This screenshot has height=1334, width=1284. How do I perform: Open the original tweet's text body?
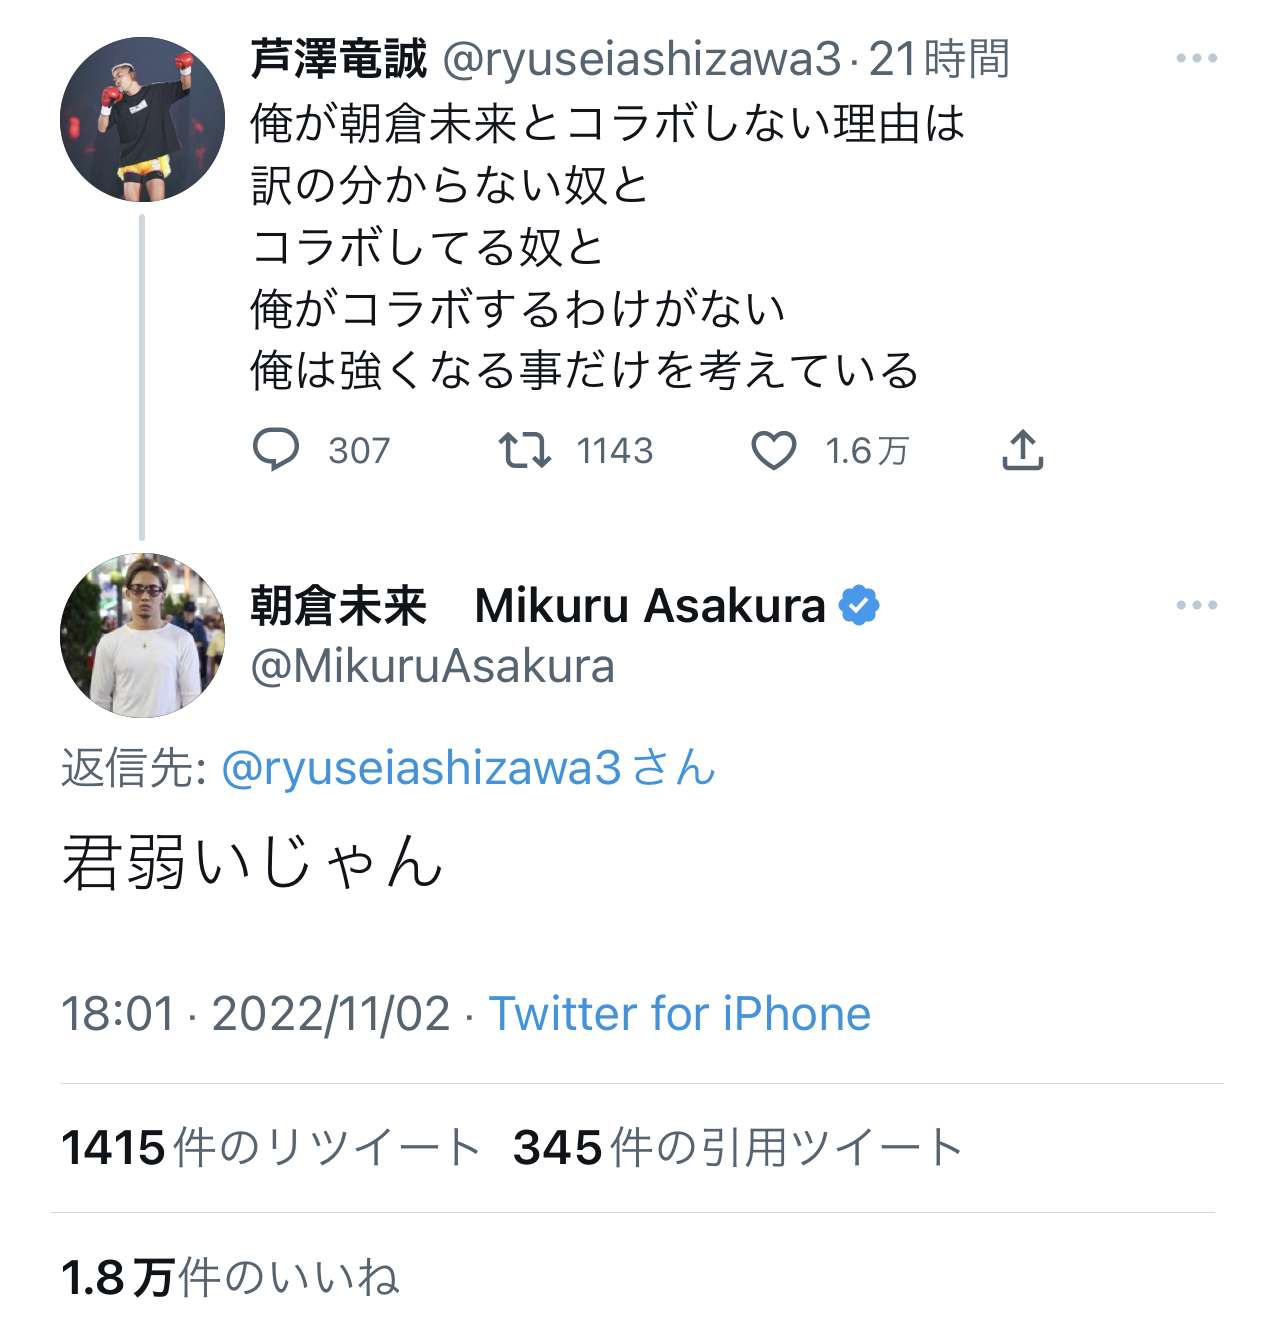pyautogui.click(x=584, y=247)
